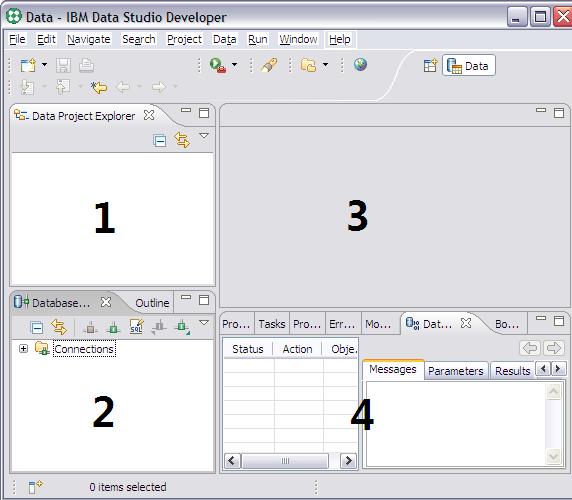
Task: Open the Data menu
Action: pos(225,39)
